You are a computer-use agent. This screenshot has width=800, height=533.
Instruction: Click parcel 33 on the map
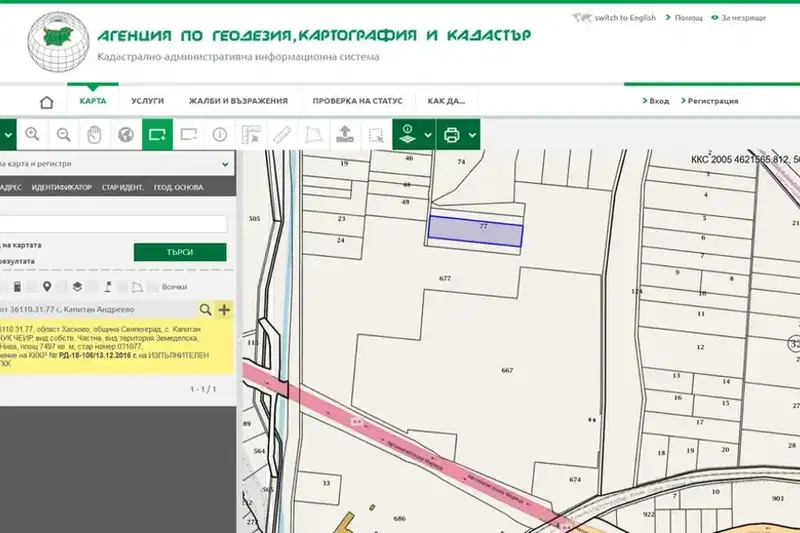pos(326,483)
